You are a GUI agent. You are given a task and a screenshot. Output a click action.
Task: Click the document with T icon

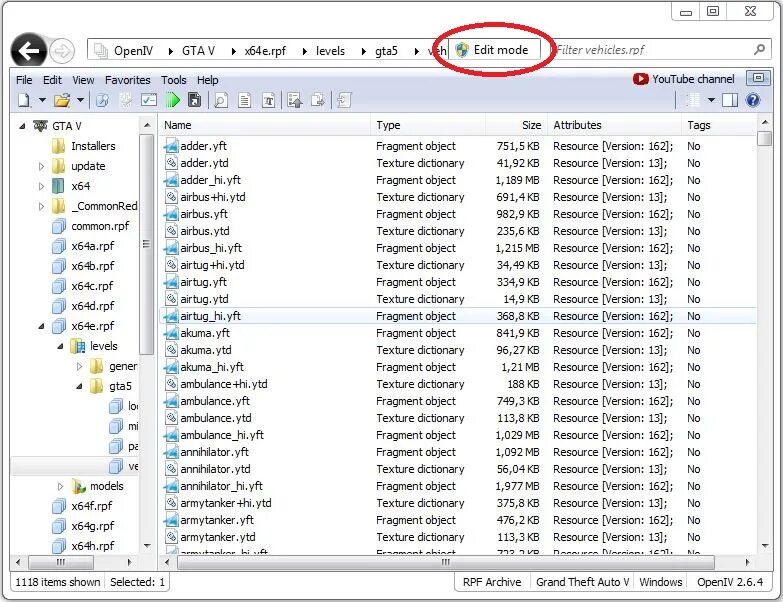(x=268, y=100)
